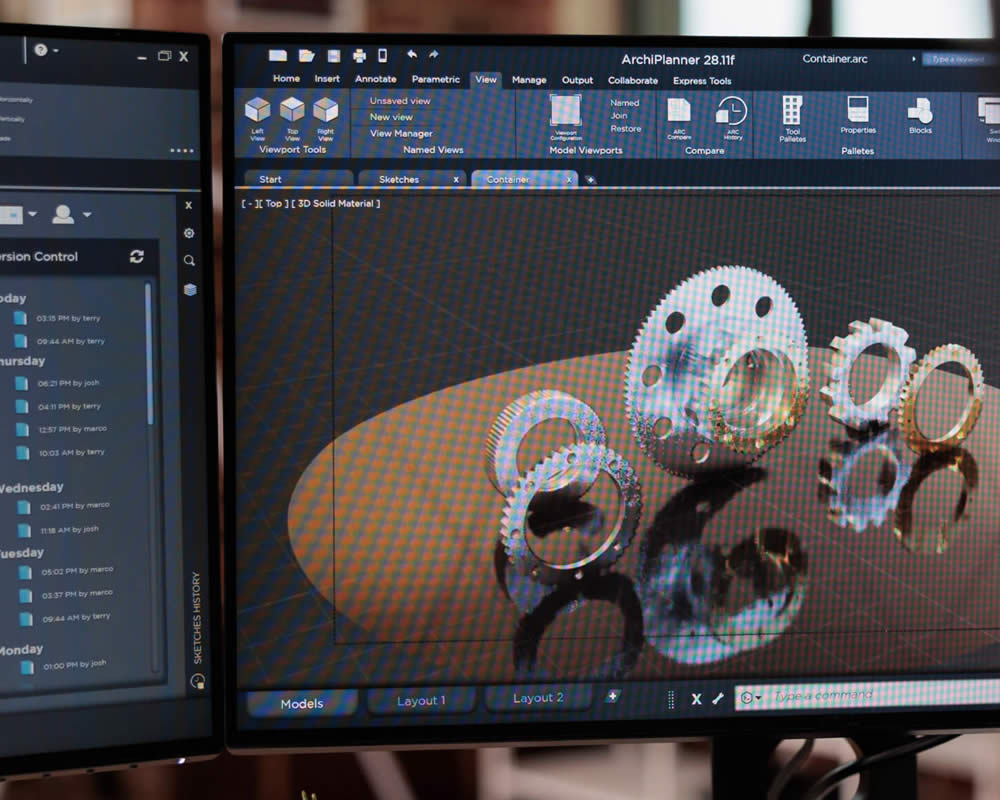Switch to the Output ribbon tab

(577, 80)
